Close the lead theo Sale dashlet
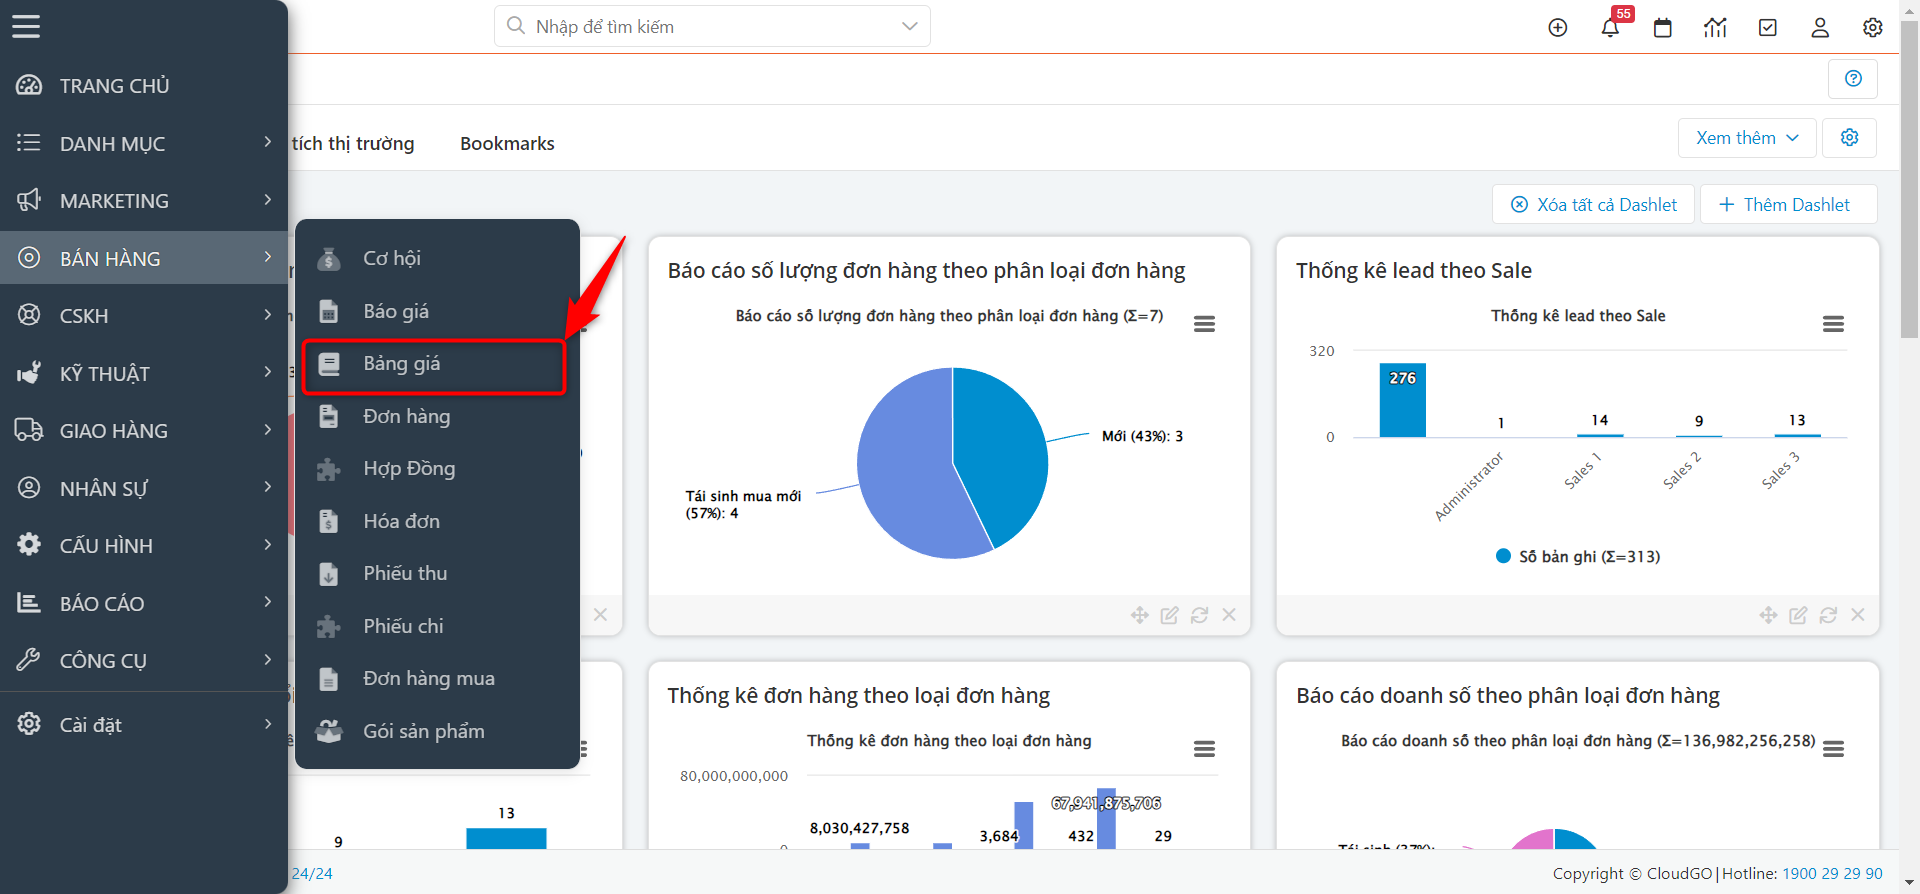Image resolution: width=1920 pixels, height=894 pixels. [x=1858, y=615]
